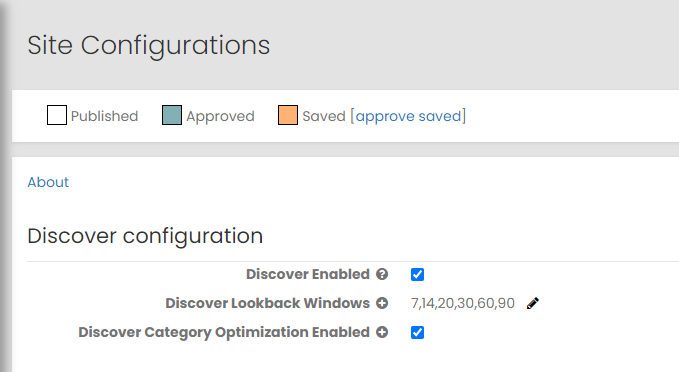
Task: Click the Discover Enabled help question icon
Action: coord(382,274)
